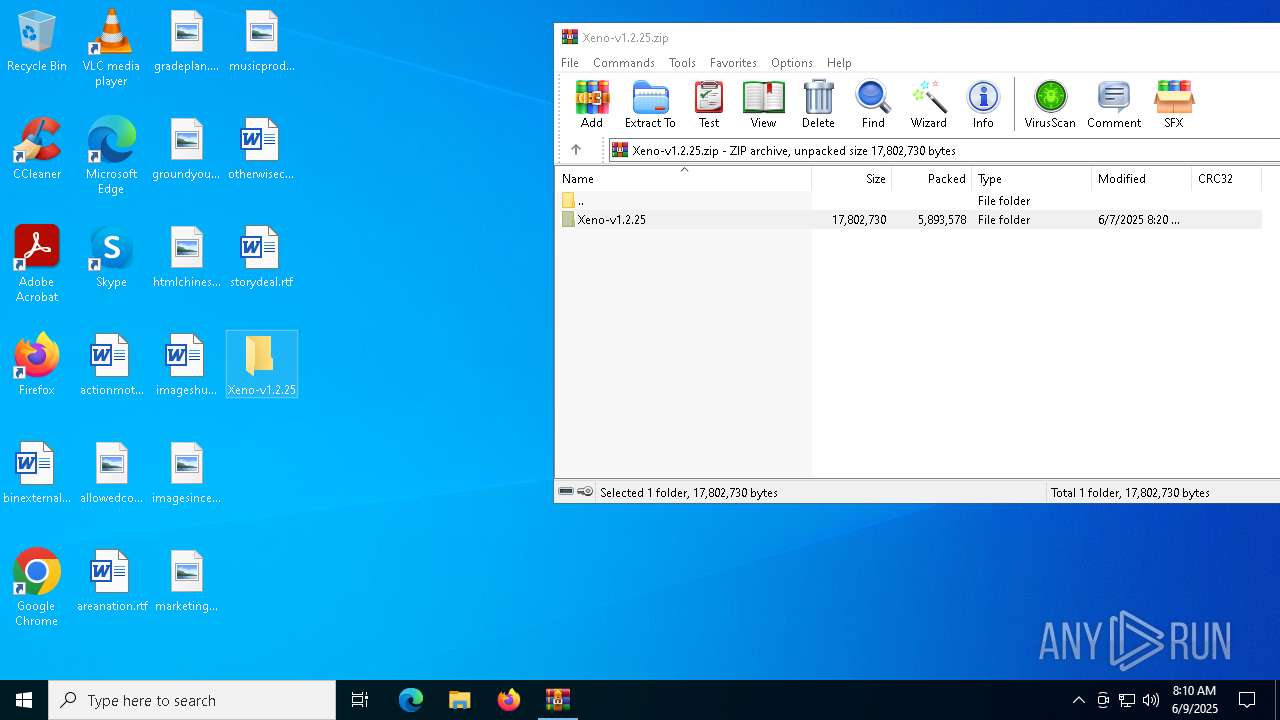Run Test on the archive
Screen dimensions: 1280x720
708,104
